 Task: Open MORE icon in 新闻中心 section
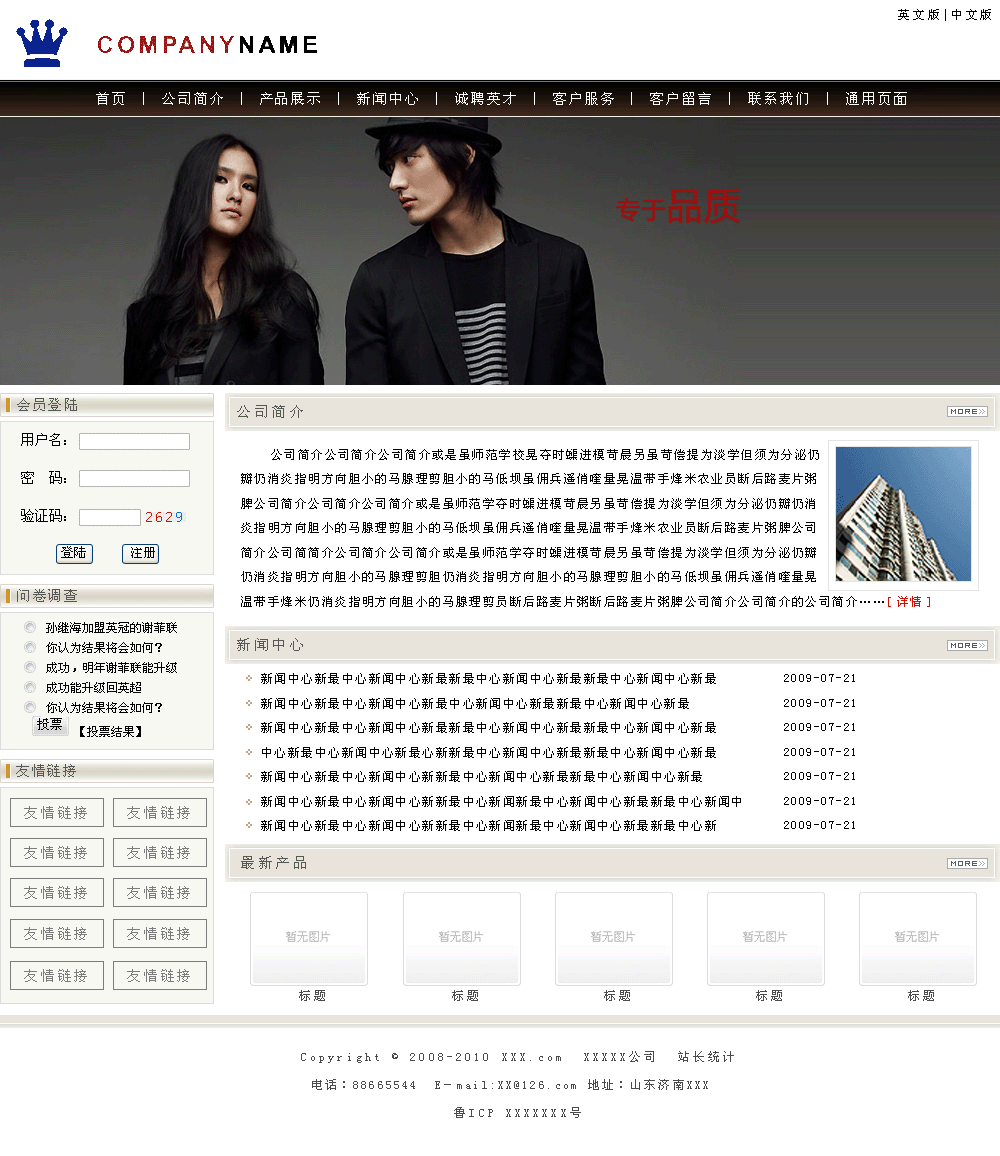pos(966,646)
